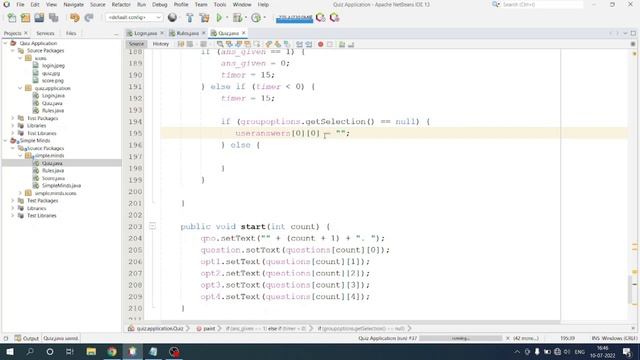The image size is (640, 360).
Task: Switch editor to History view
Action: [x=161, y=44]
